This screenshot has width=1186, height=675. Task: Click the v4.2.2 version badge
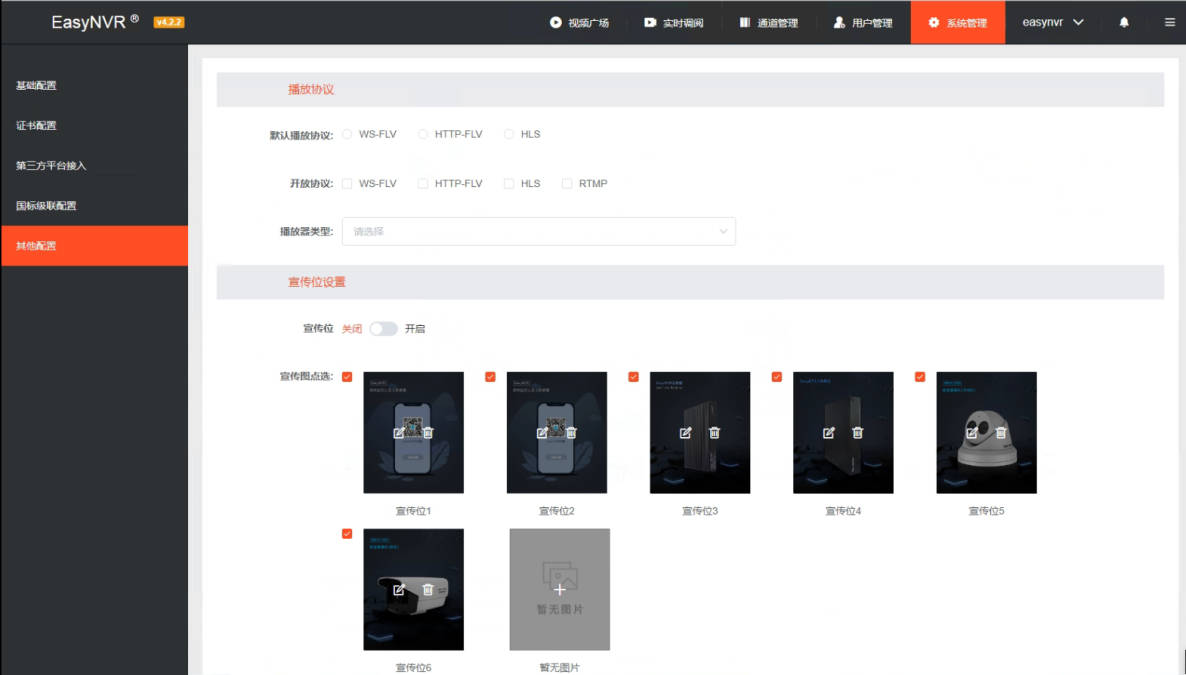(169, 22)
